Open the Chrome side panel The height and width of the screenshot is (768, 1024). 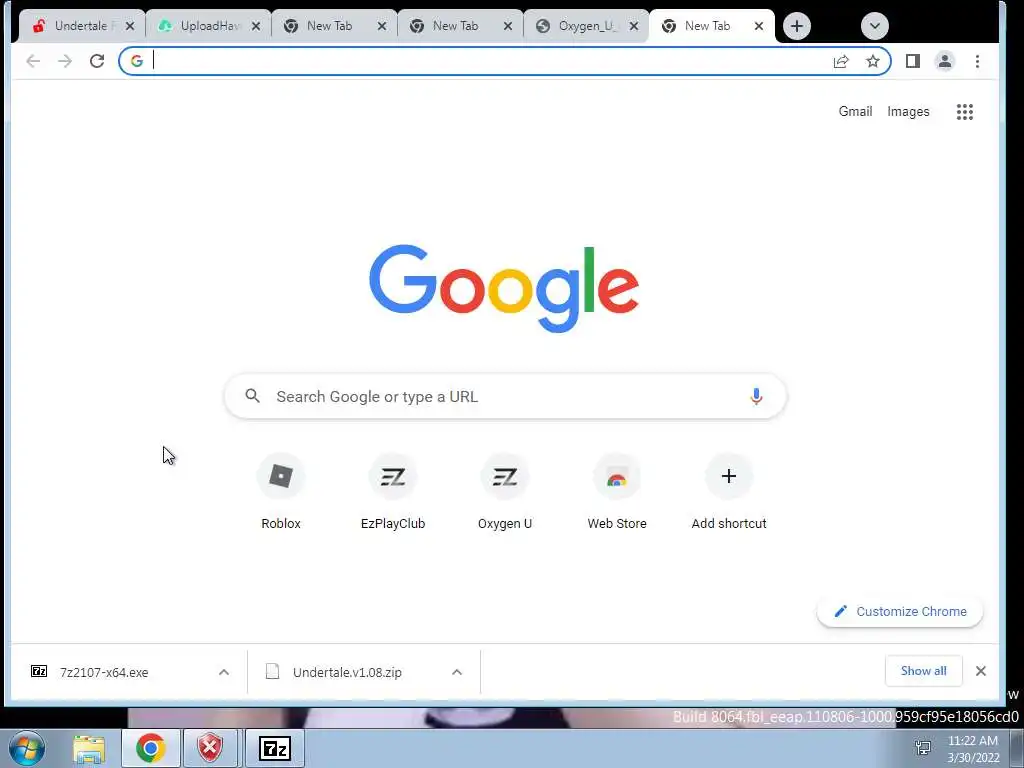[x=913, y=61]
